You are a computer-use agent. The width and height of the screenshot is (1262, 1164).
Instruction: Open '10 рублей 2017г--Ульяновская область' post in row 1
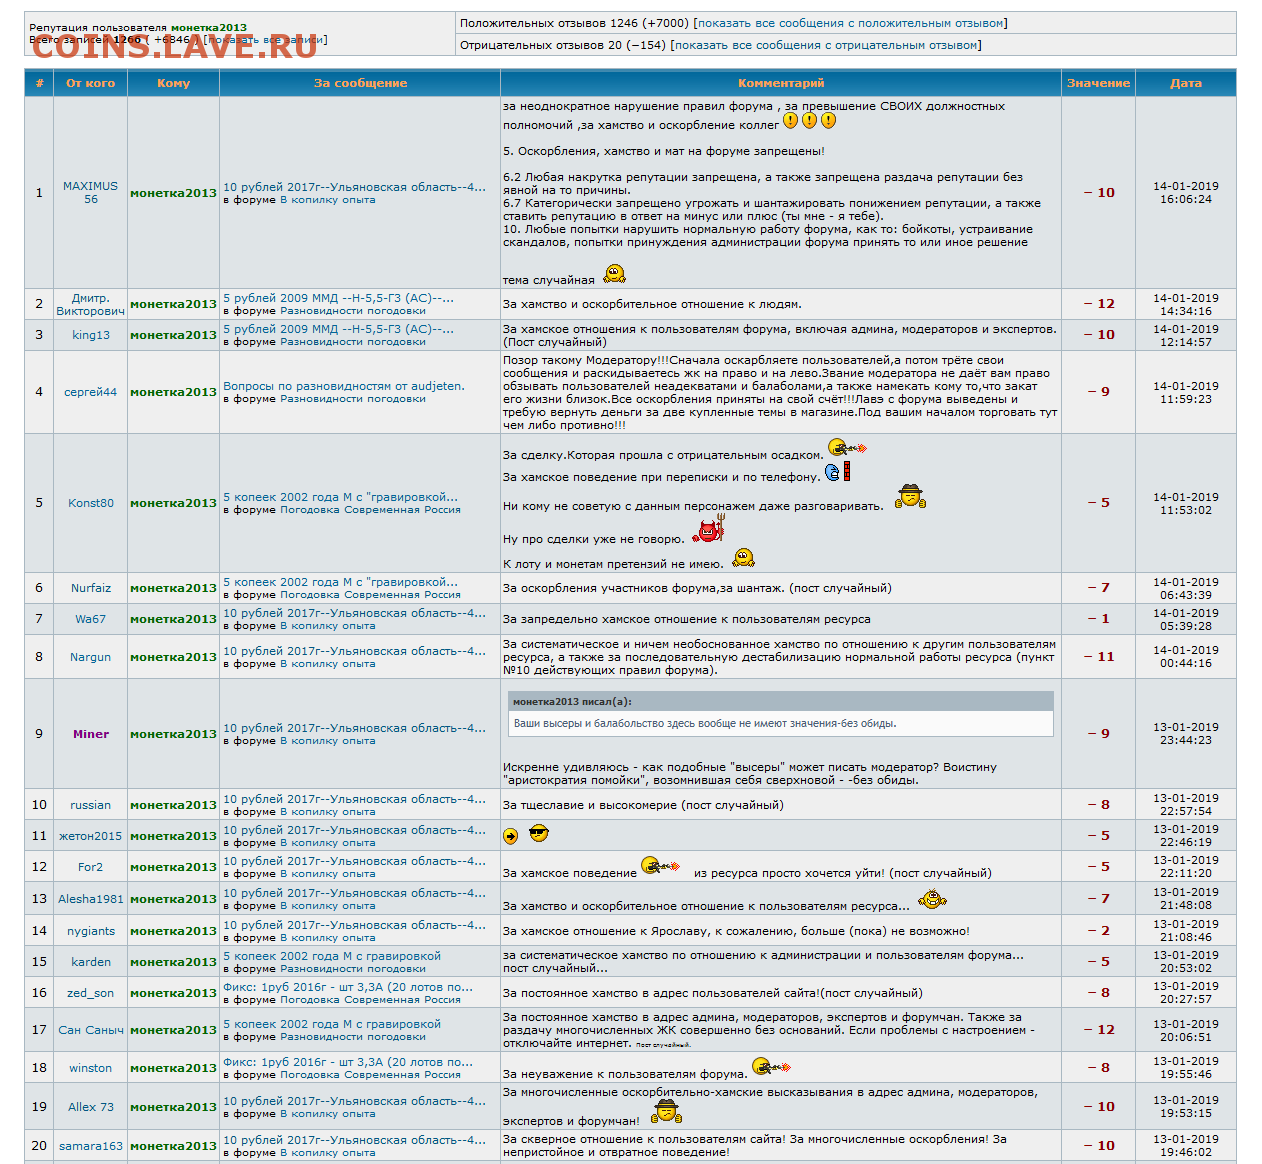(354, 187)
